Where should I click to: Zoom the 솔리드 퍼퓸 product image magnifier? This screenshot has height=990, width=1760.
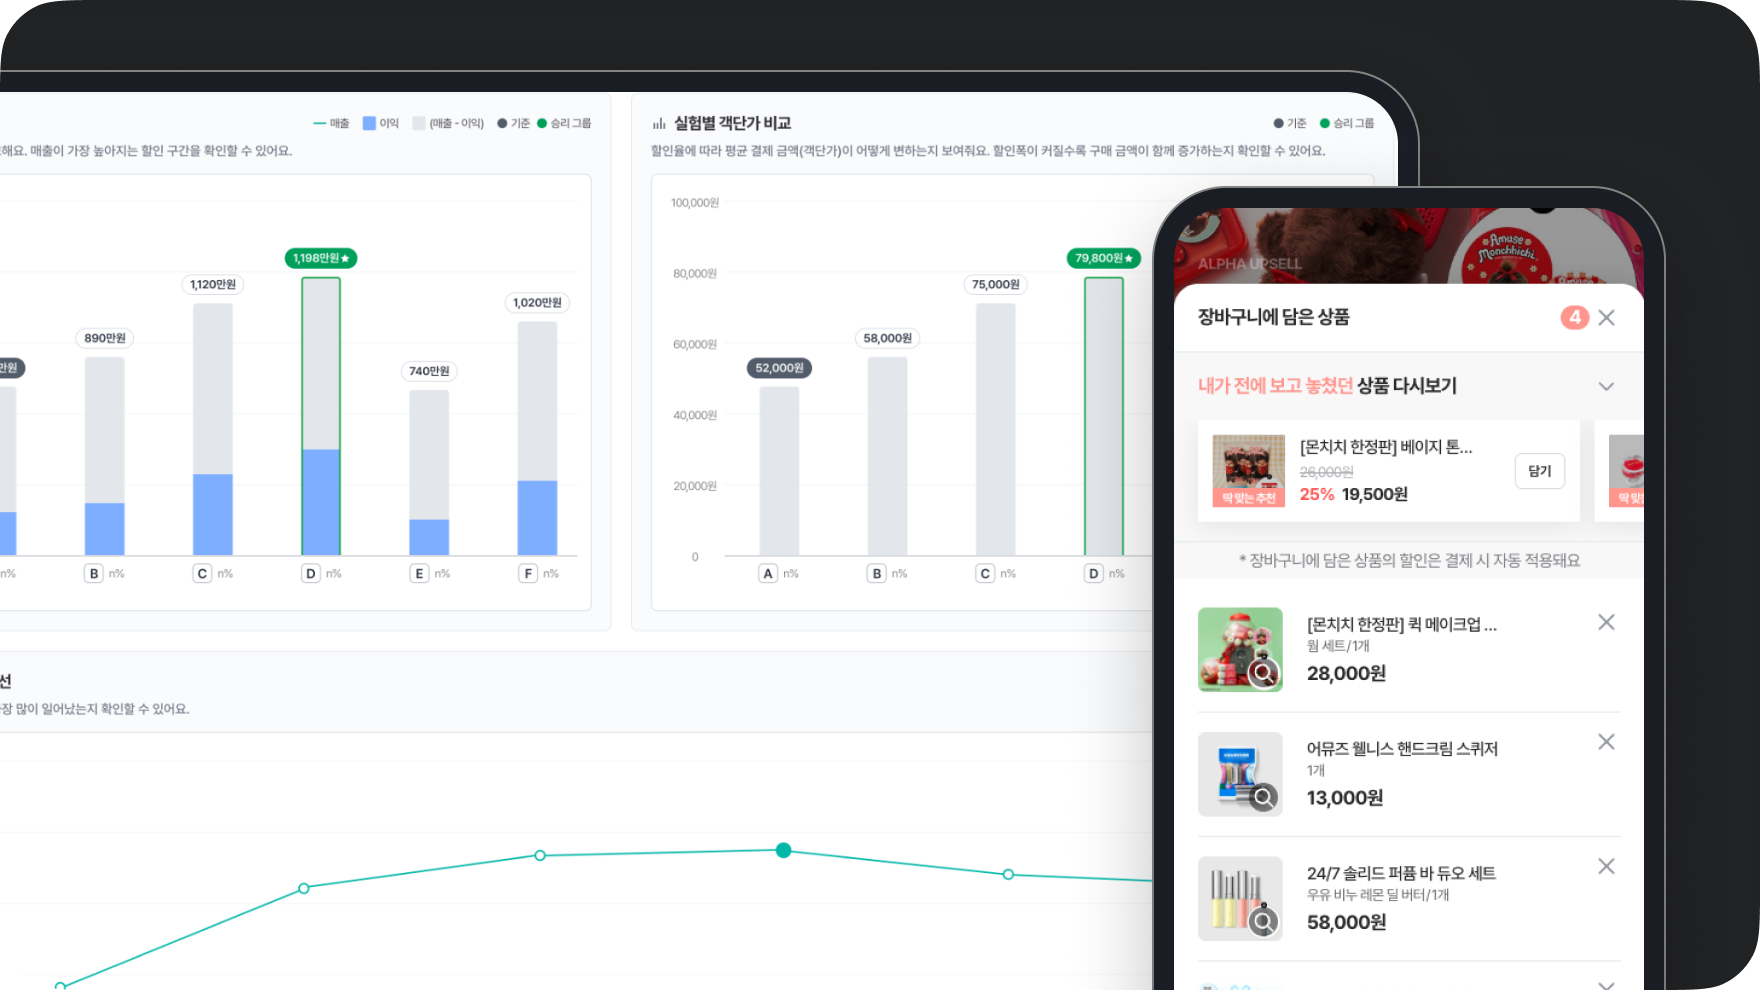pos(1264,921)
